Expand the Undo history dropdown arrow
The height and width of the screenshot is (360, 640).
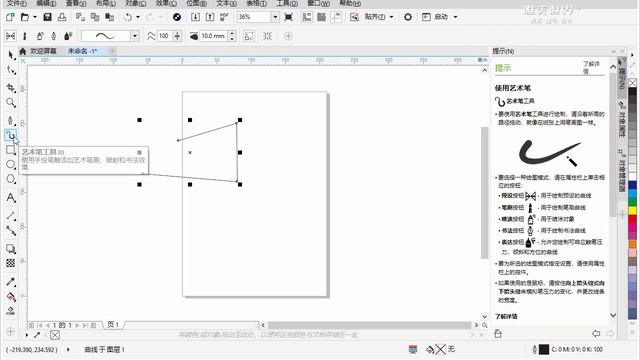pyautogui.click(x=138, y=17)
